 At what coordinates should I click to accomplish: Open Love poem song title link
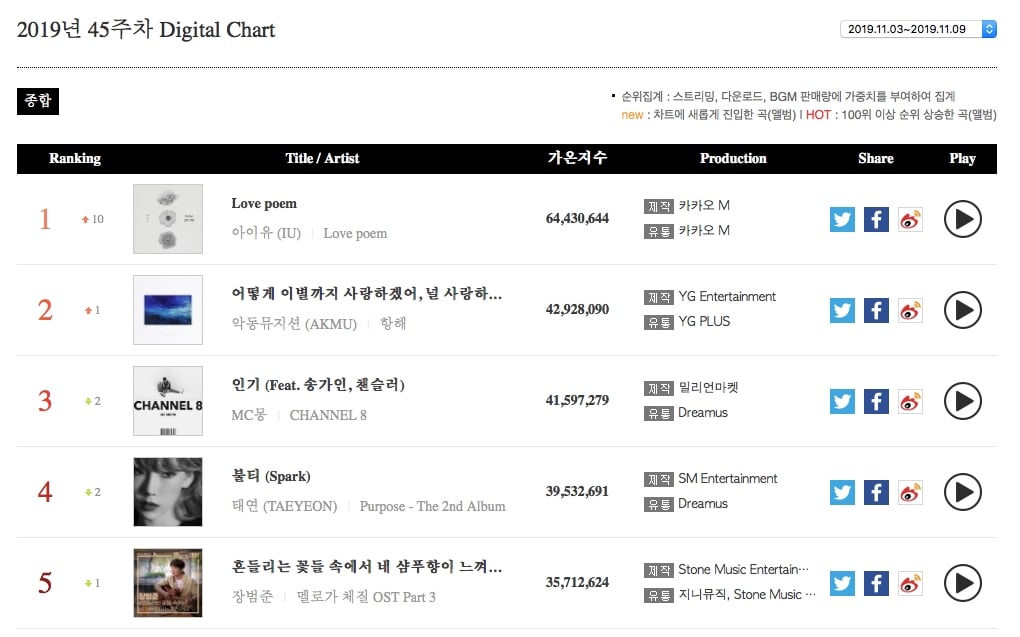point(264,204)
